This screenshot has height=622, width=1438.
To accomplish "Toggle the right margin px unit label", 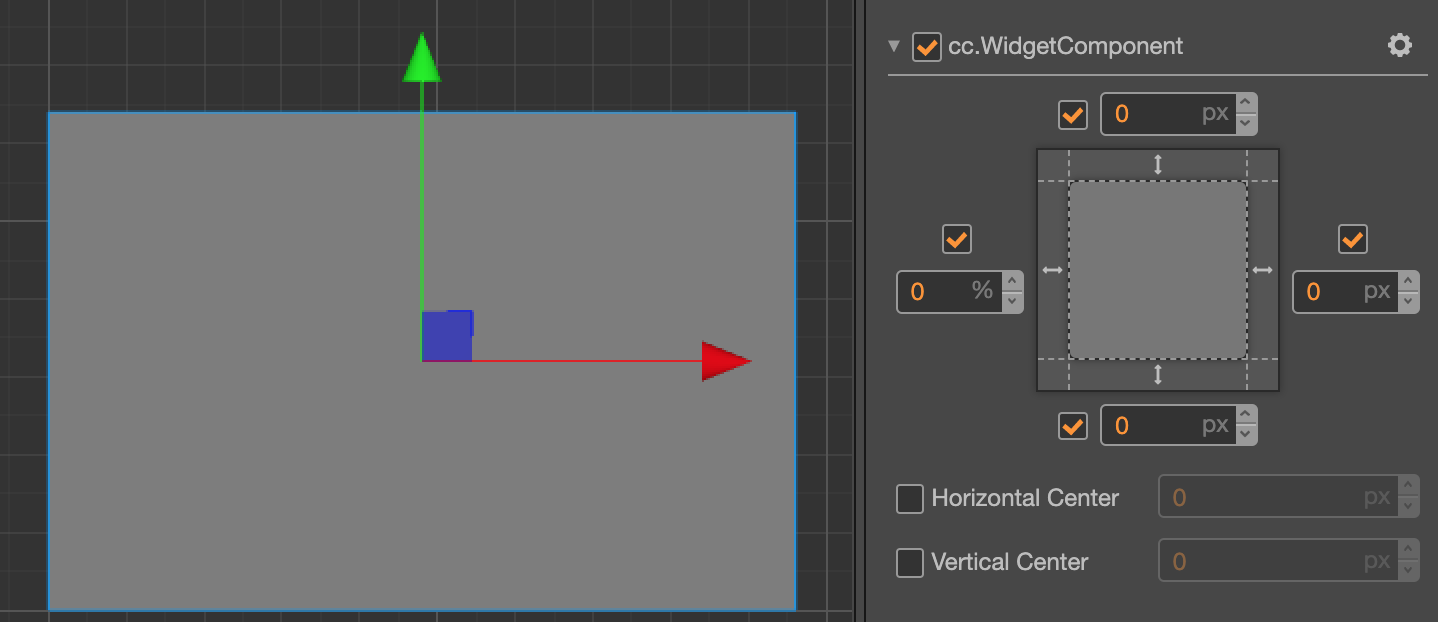I will (1377, 292).
